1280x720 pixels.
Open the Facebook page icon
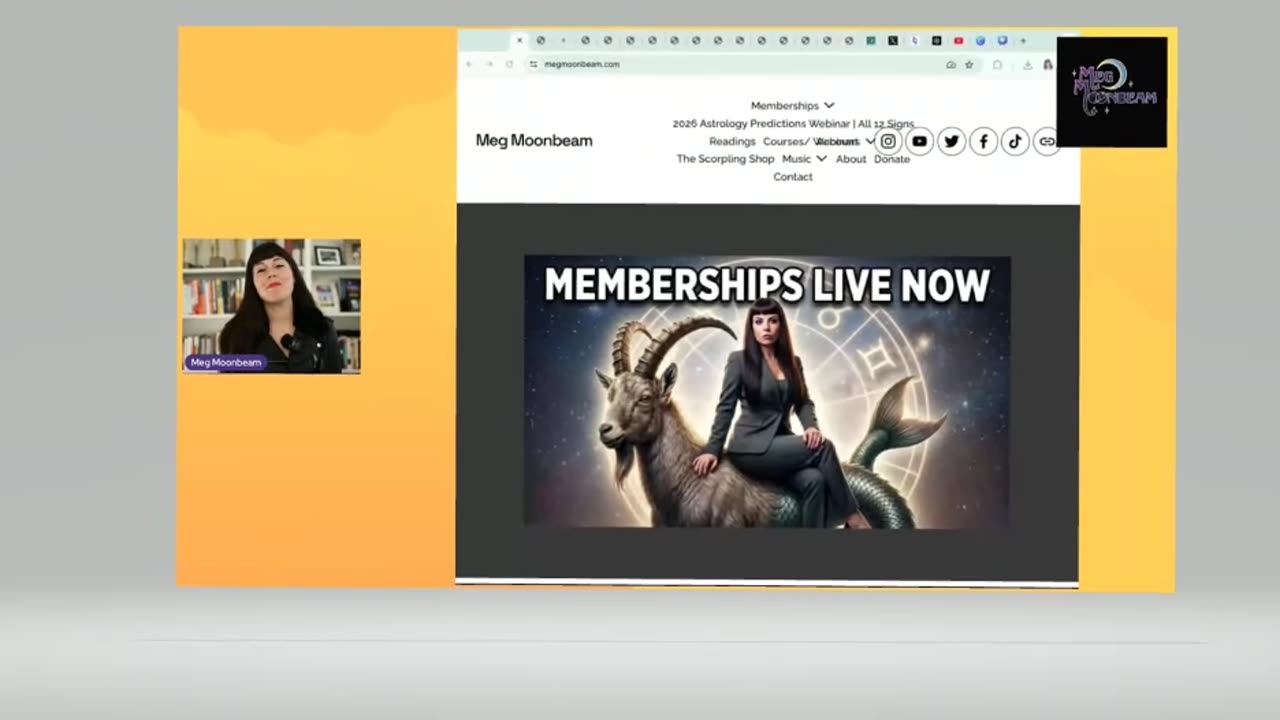(x=984, y=141)
